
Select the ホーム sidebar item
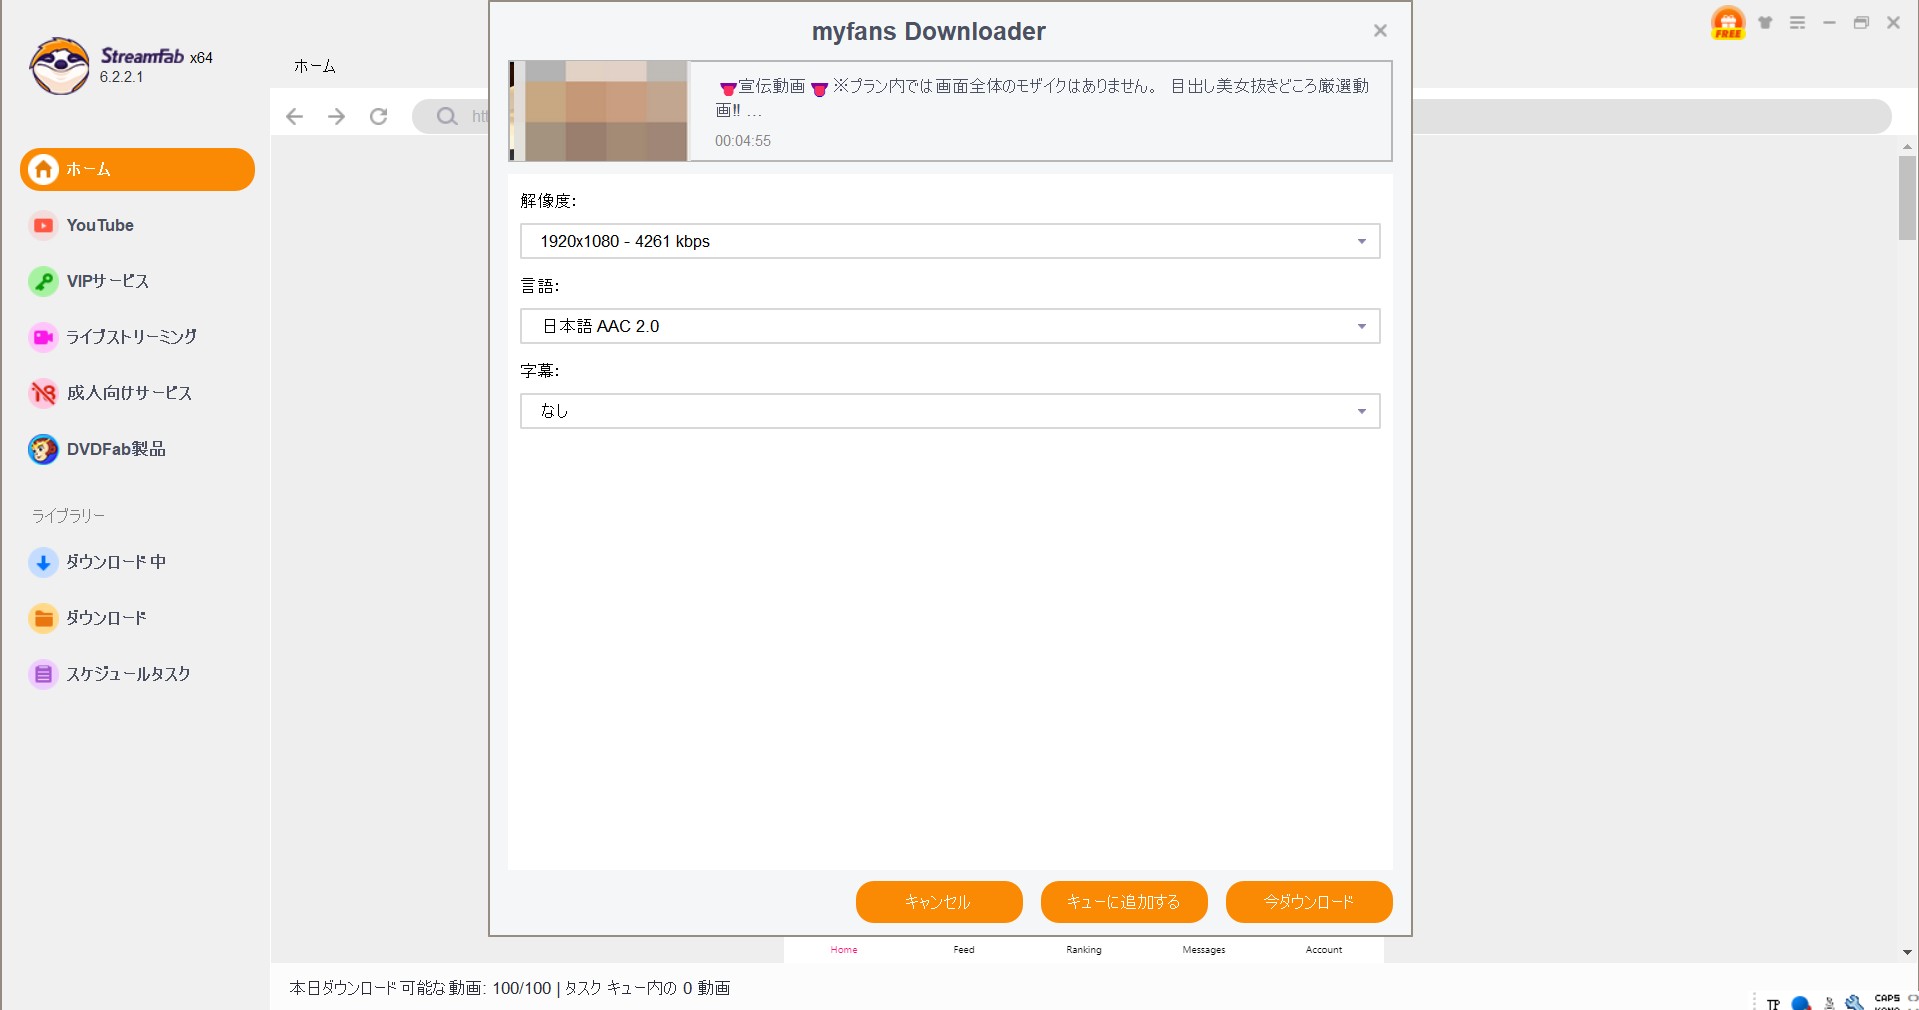coord(137,169)
